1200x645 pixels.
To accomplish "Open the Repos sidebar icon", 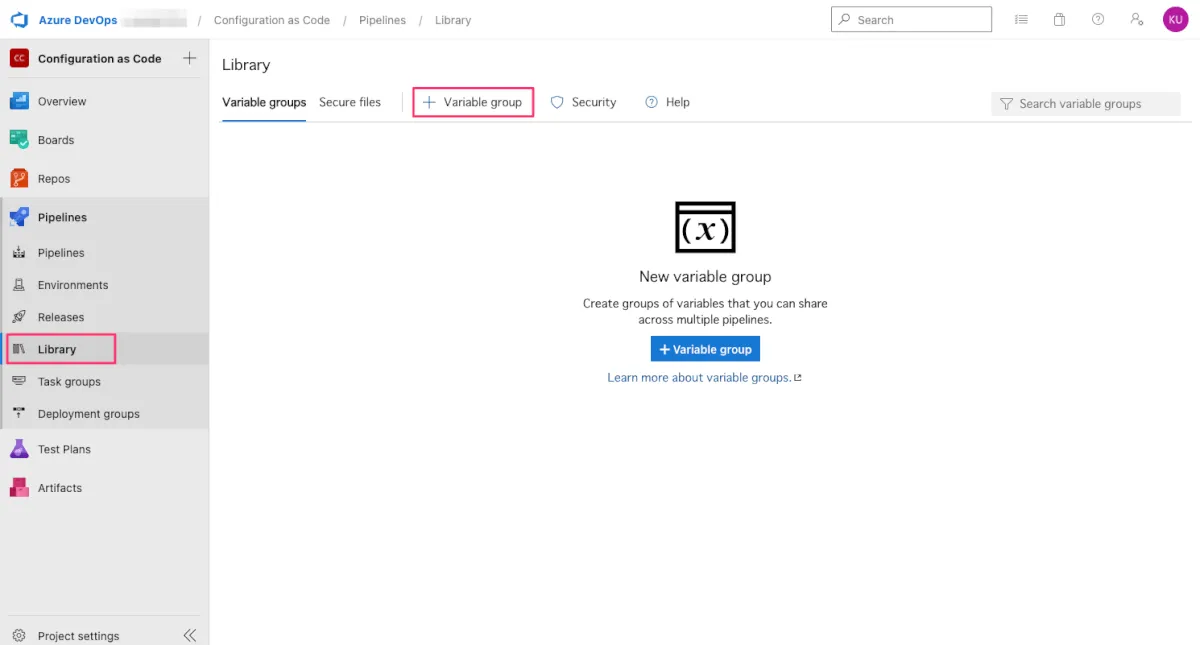I will [19, 179].
